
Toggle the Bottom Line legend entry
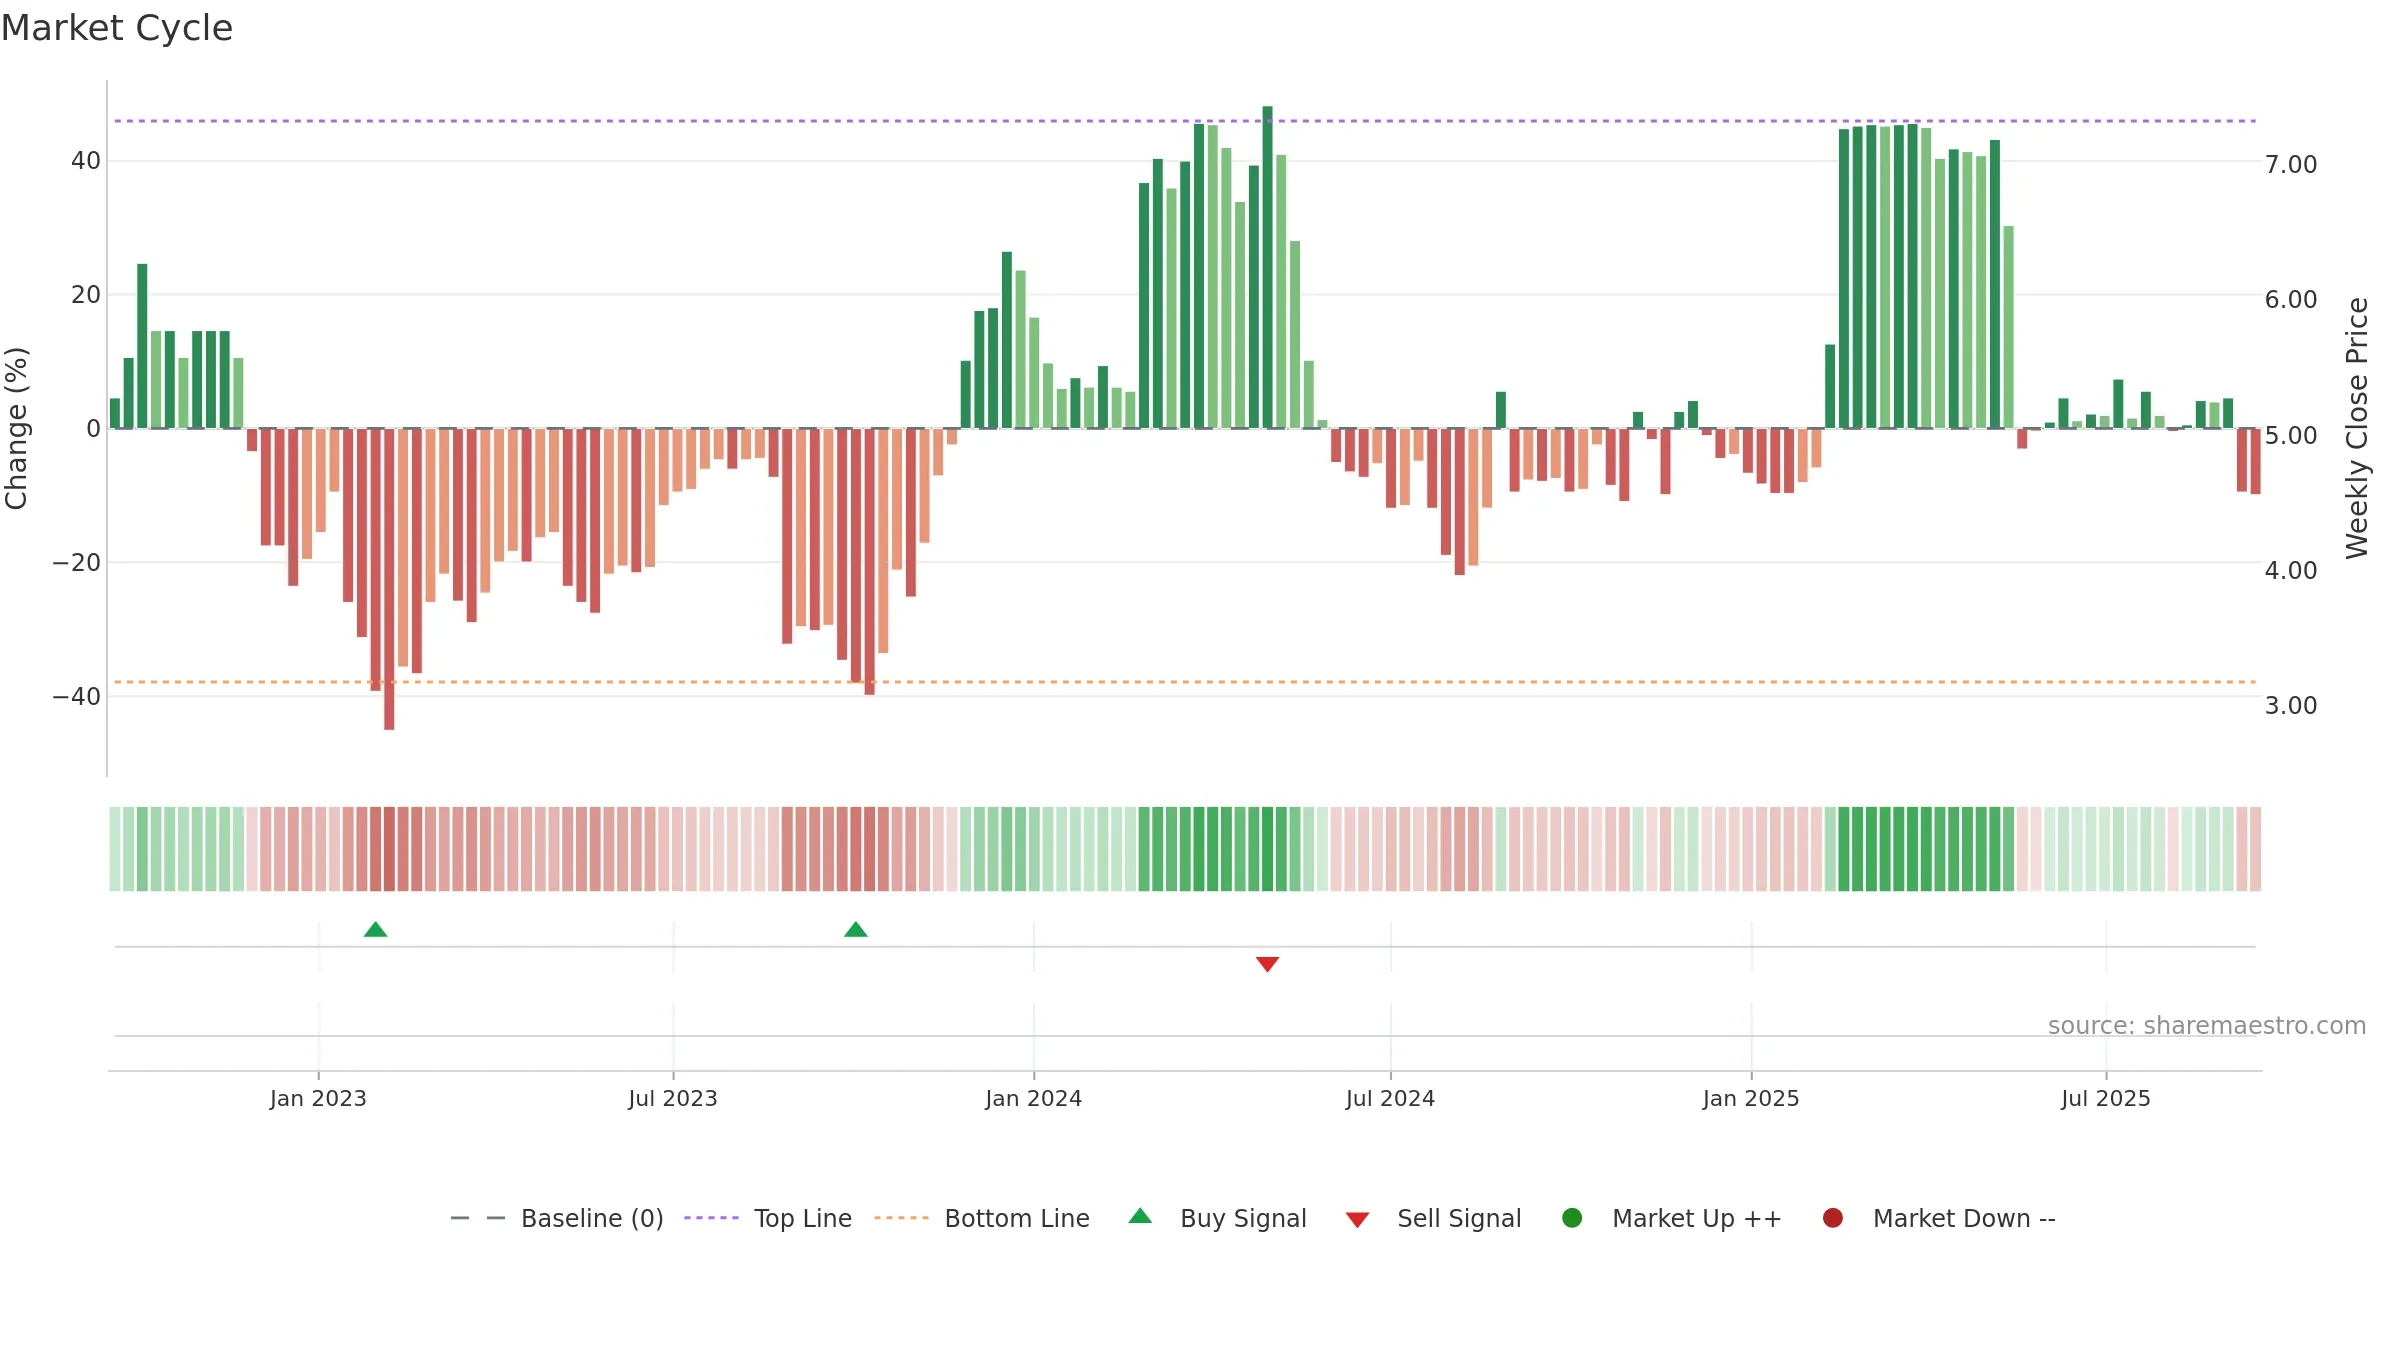(x=982, y=1218)
